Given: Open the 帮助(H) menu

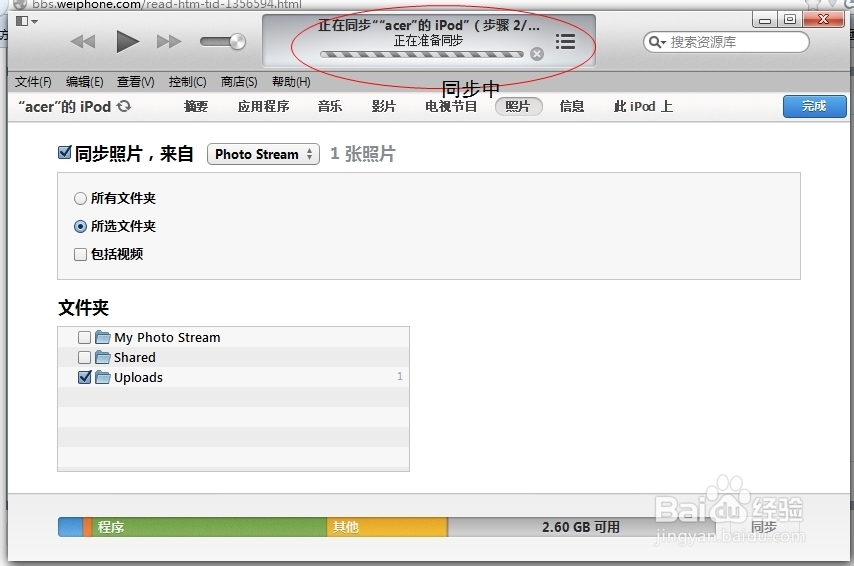Looking at the screenshot, I should point(291,82).
